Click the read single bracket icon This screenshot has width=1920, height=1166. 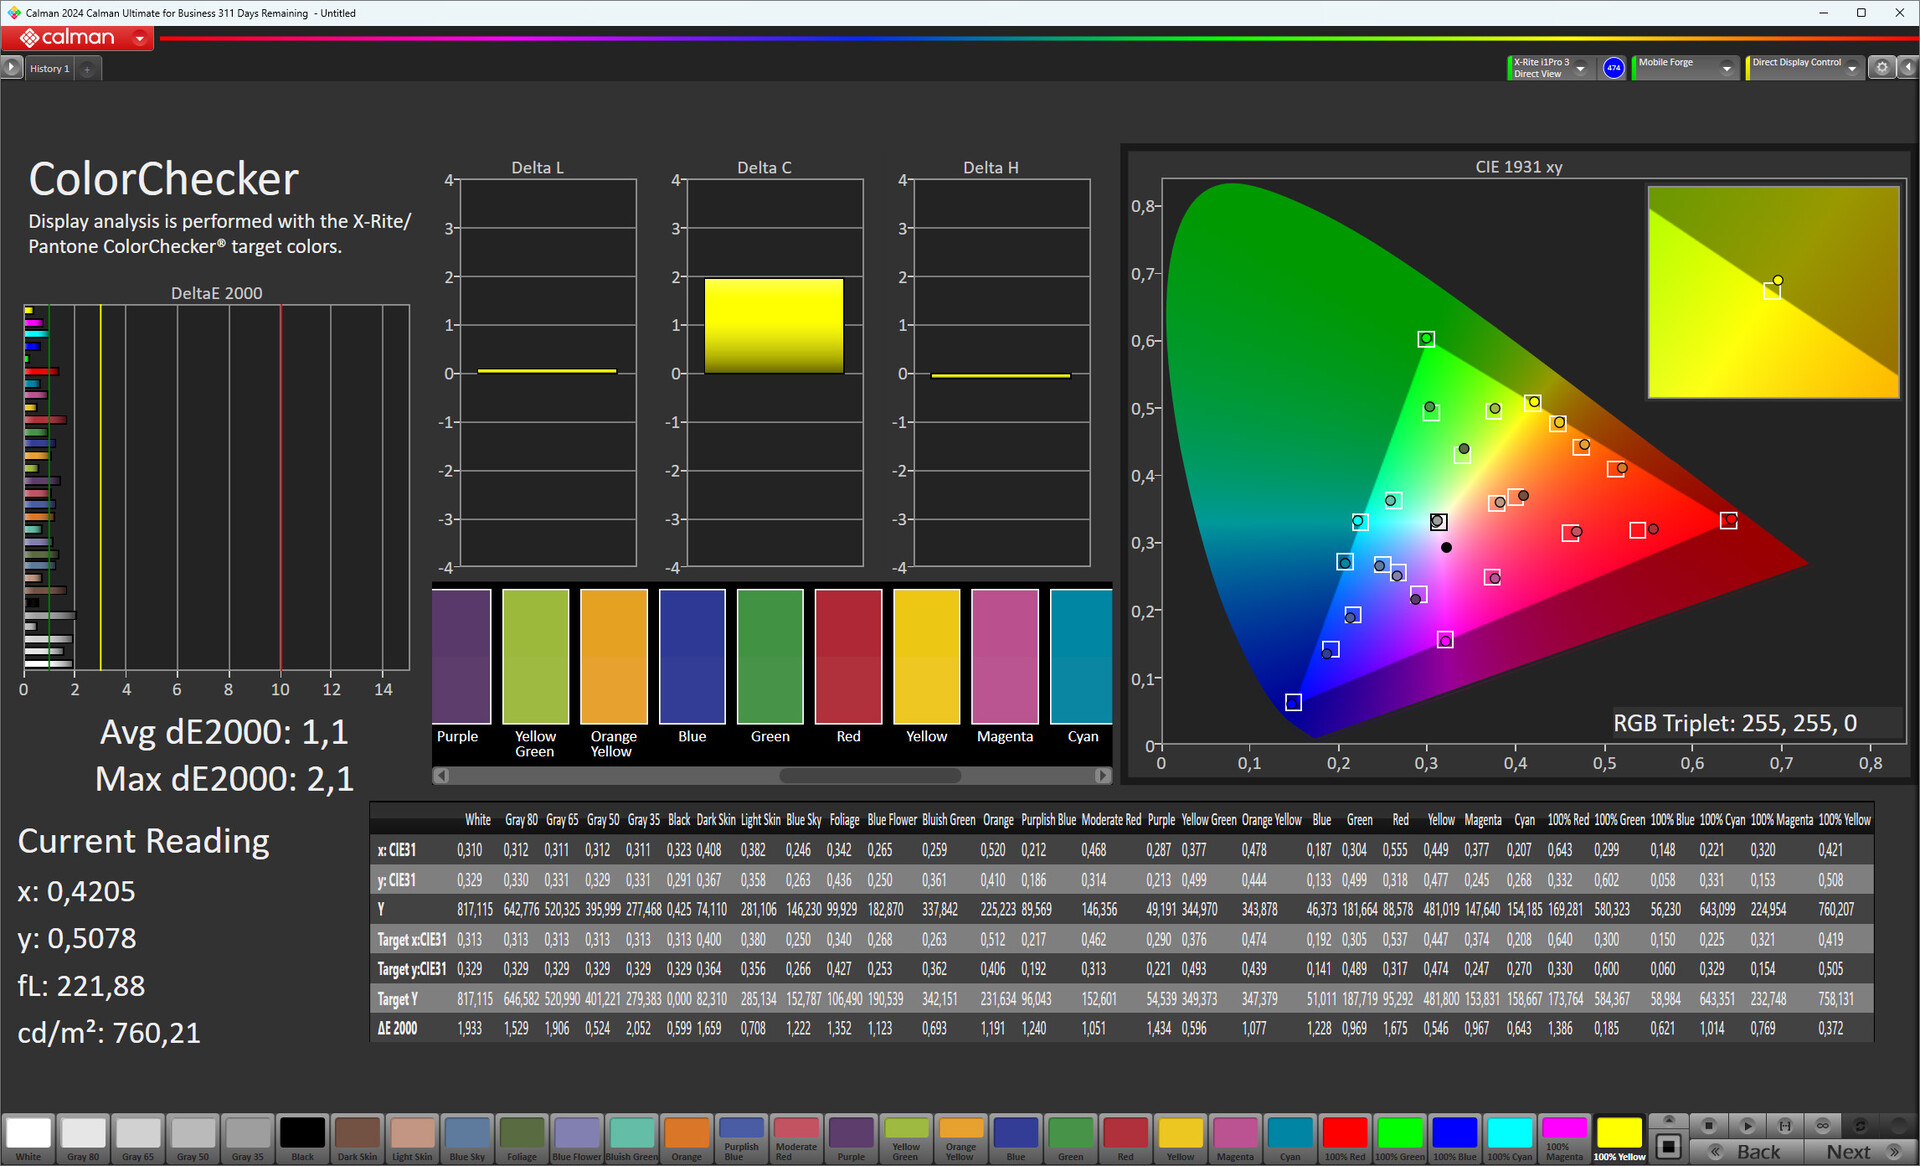point(1785,1125)
